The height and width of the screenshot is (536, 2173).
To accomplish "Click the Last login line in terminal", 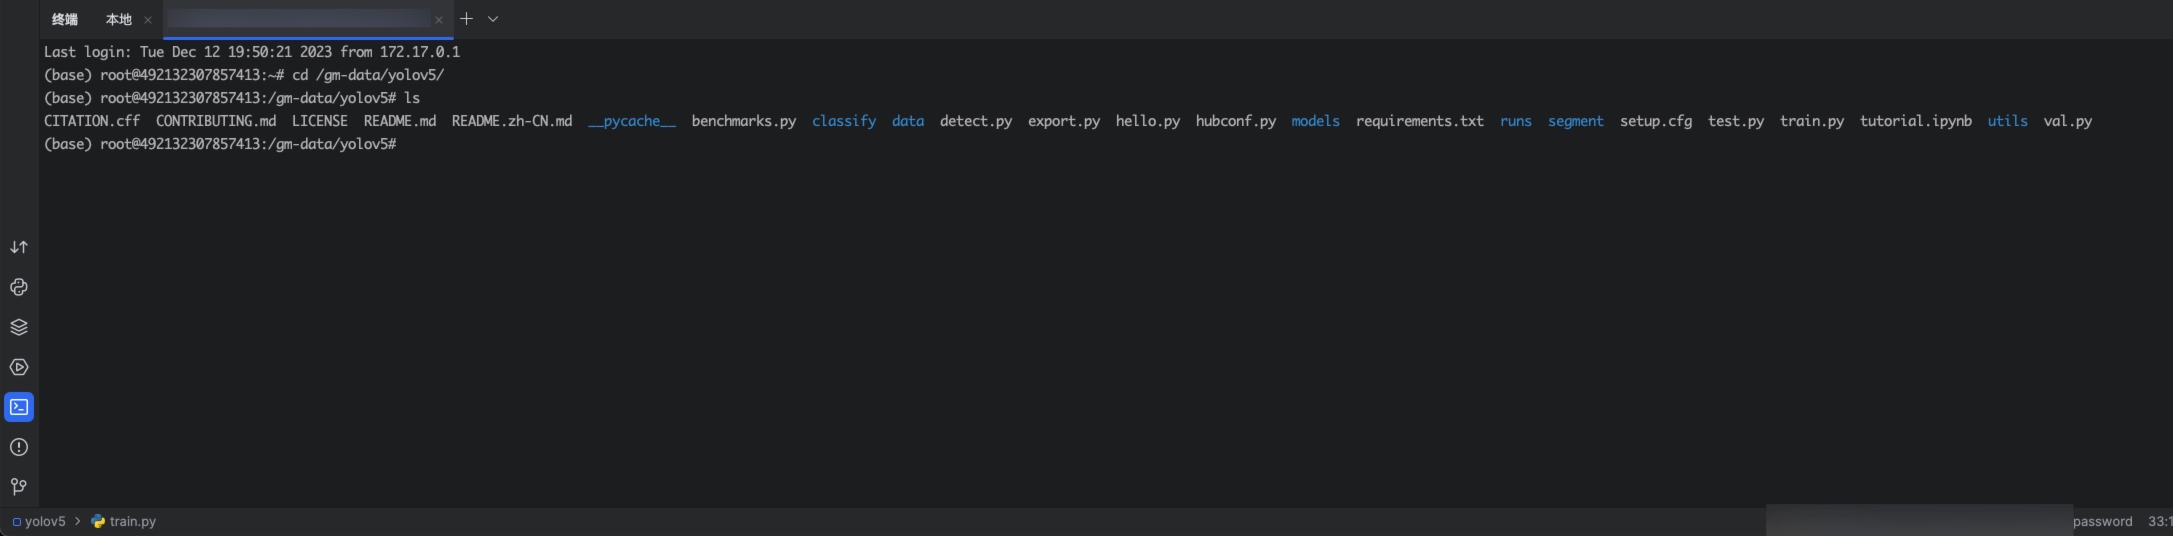I will (252, 52).
